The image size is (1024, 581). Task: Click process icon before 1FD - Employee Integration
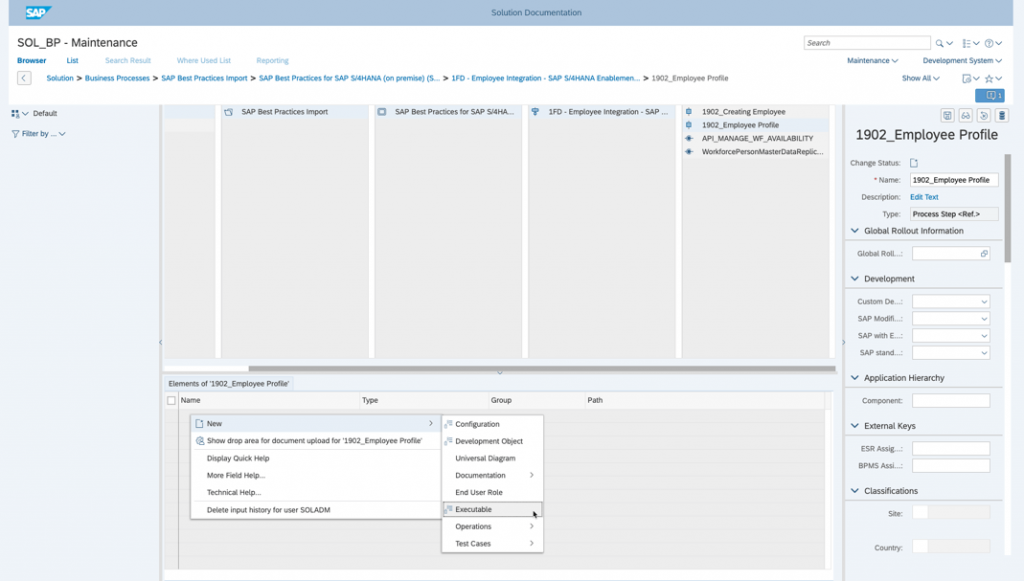click(x=536, y=112)
